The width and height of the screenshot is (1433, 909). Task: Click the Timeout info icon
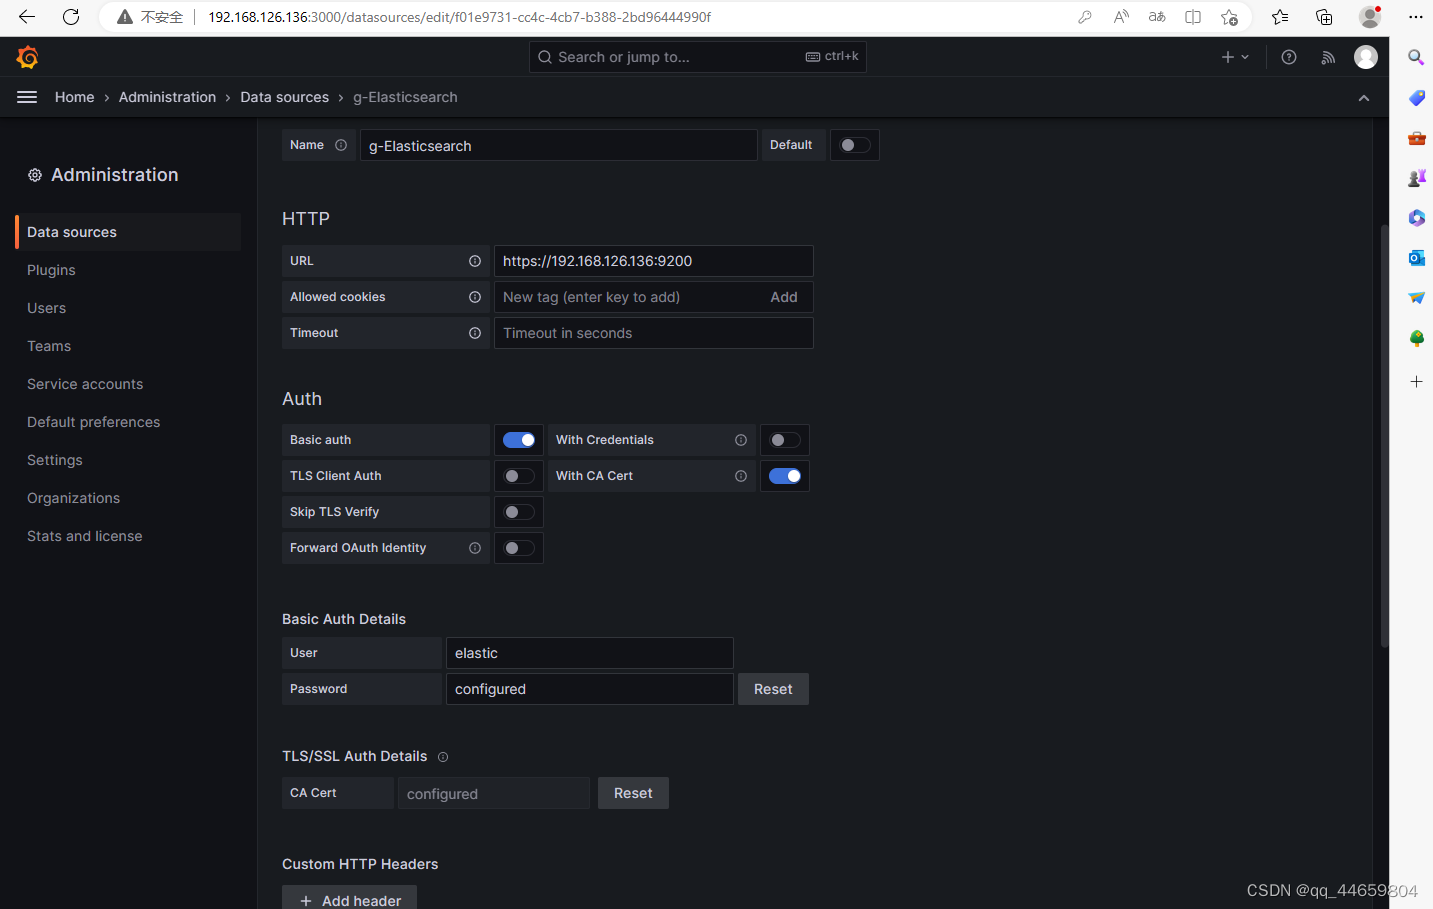475,333
